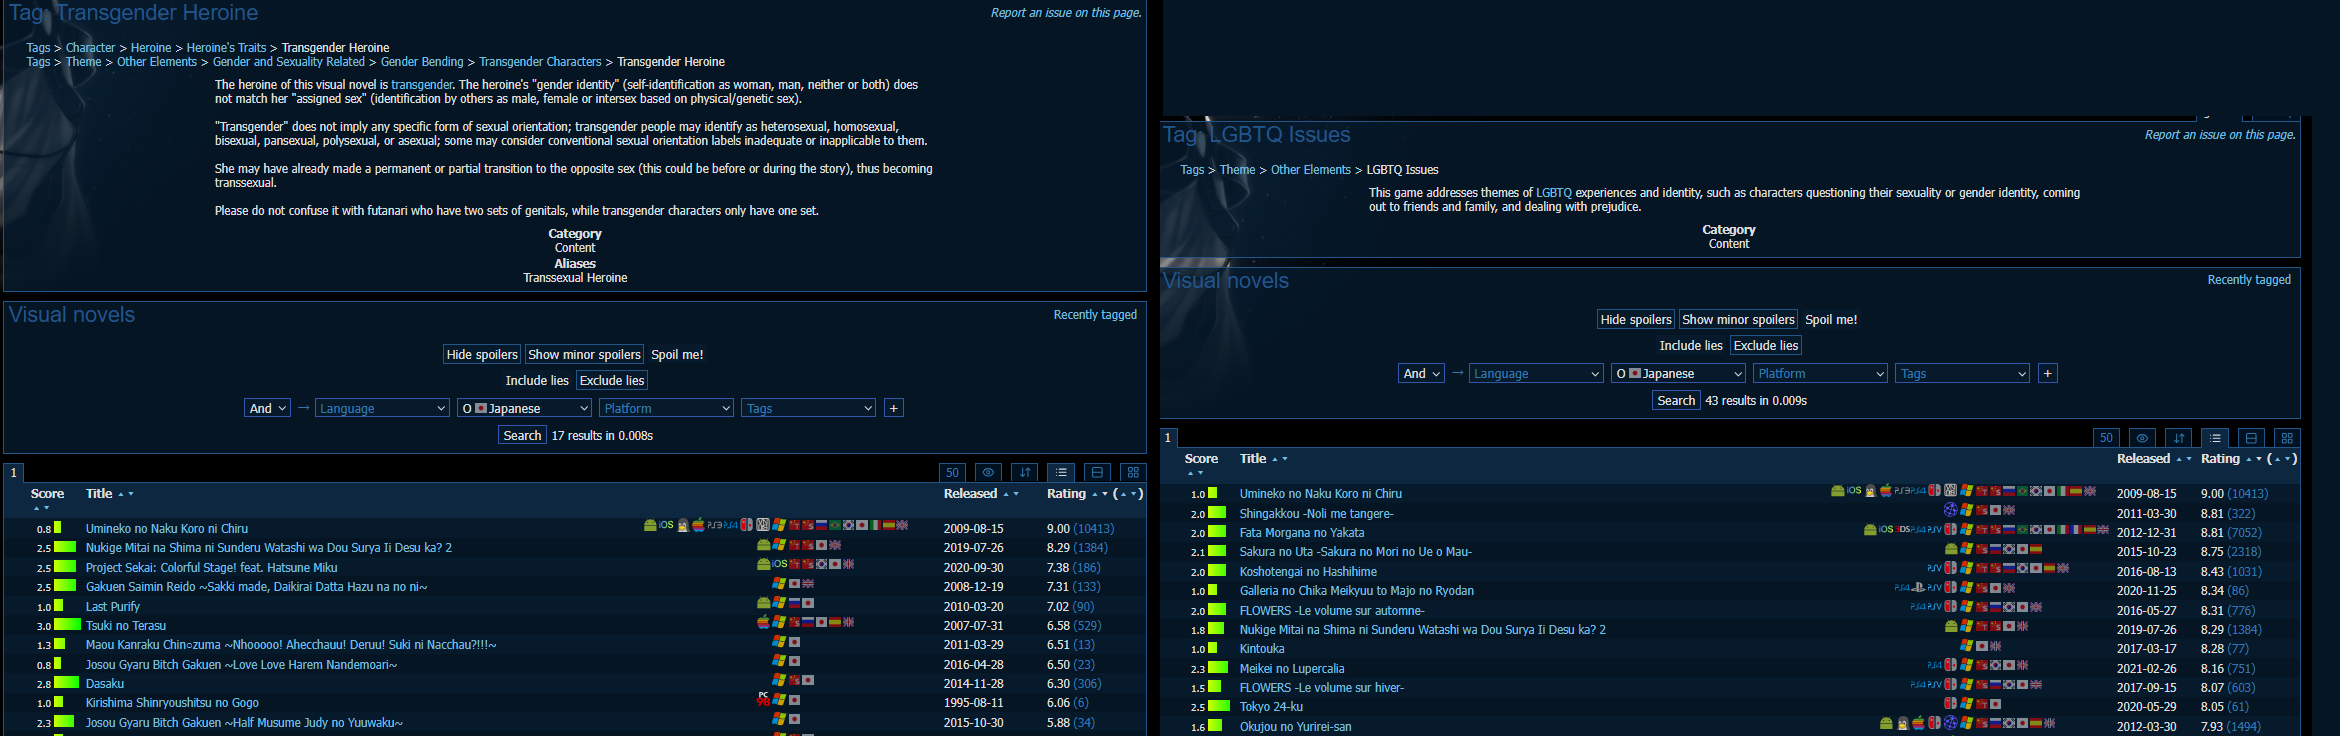This screenshot has height=736, width=2340.
Task: Report an issue on LGBTQ Issues page
Action: click(x=2220, y=135)
